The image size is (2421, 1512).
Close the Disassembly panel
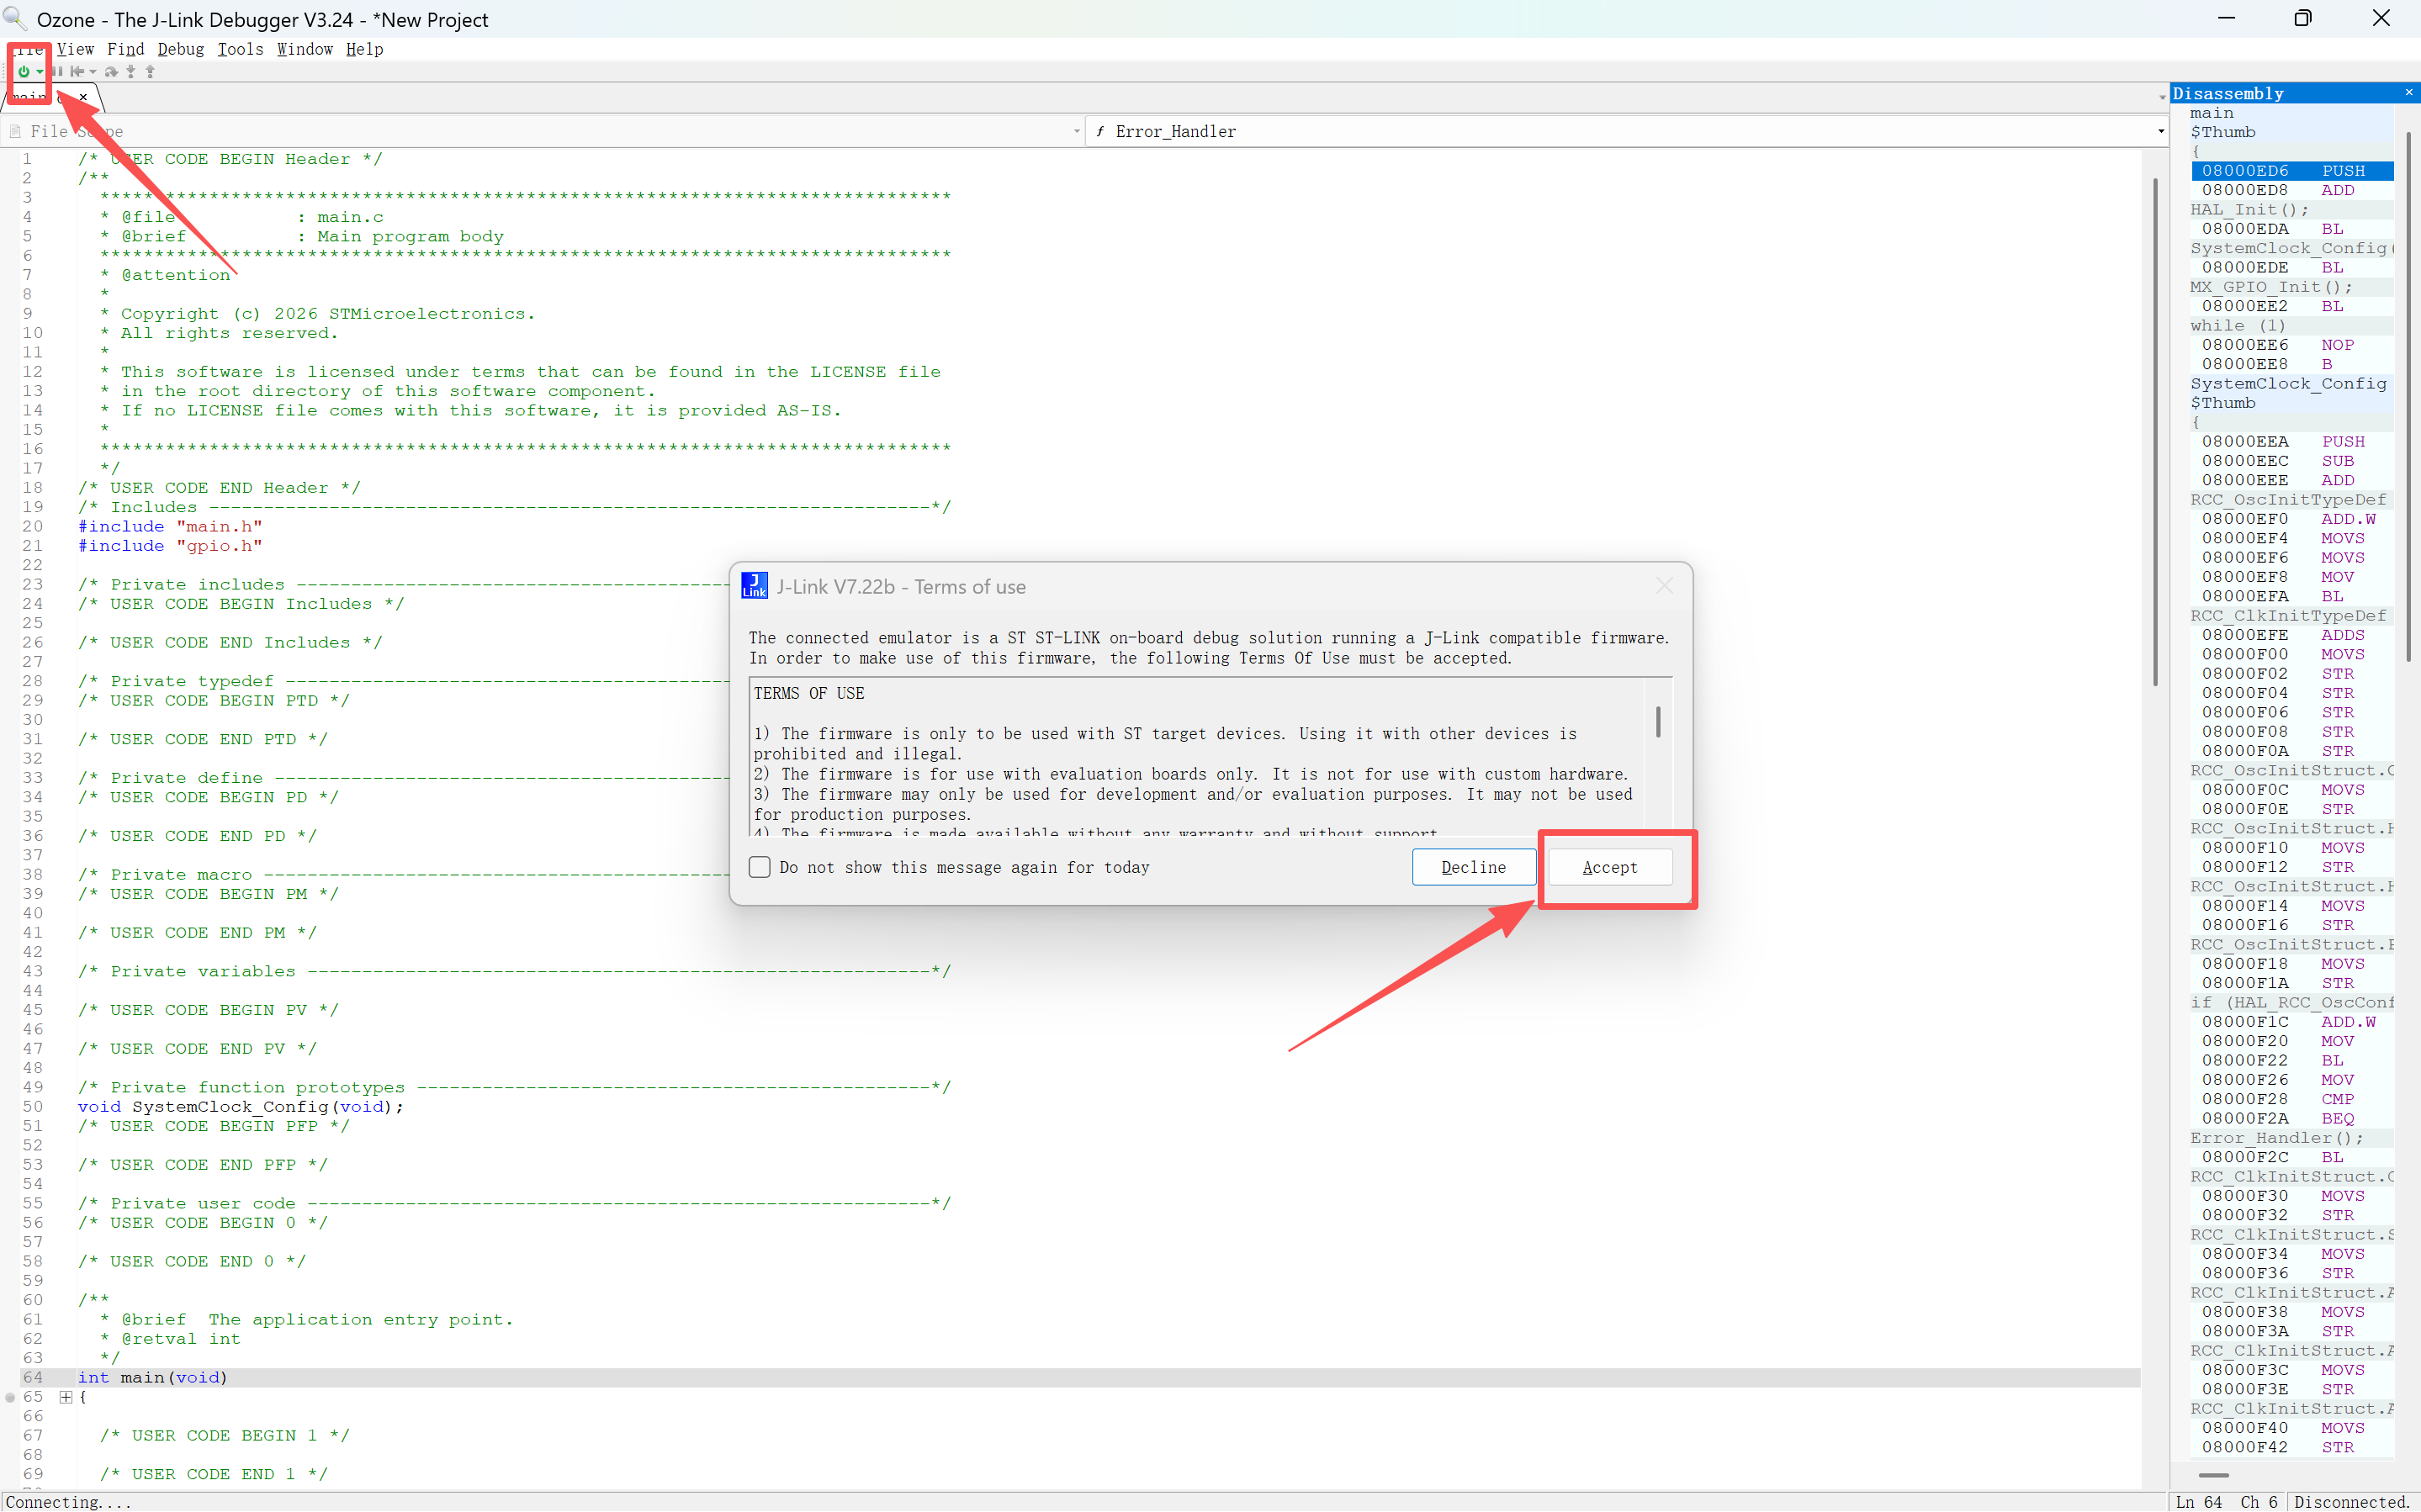(2408, 93)
